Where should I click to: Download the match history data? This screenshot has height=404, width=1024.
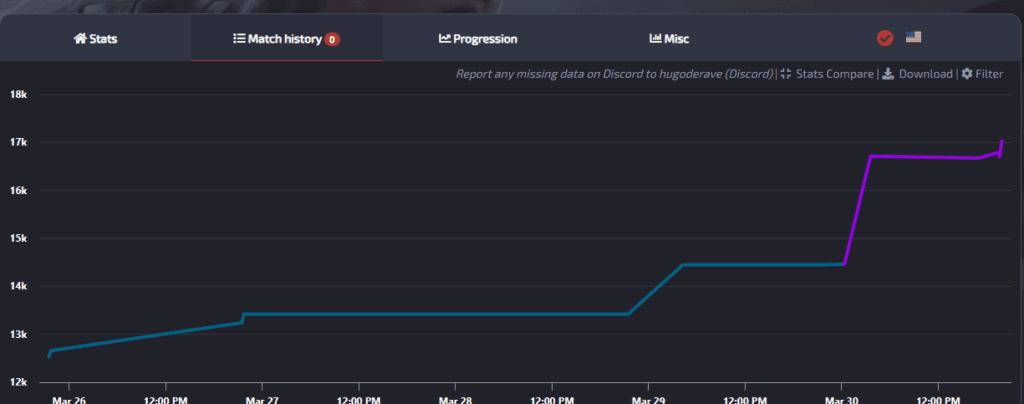[925, 74]
